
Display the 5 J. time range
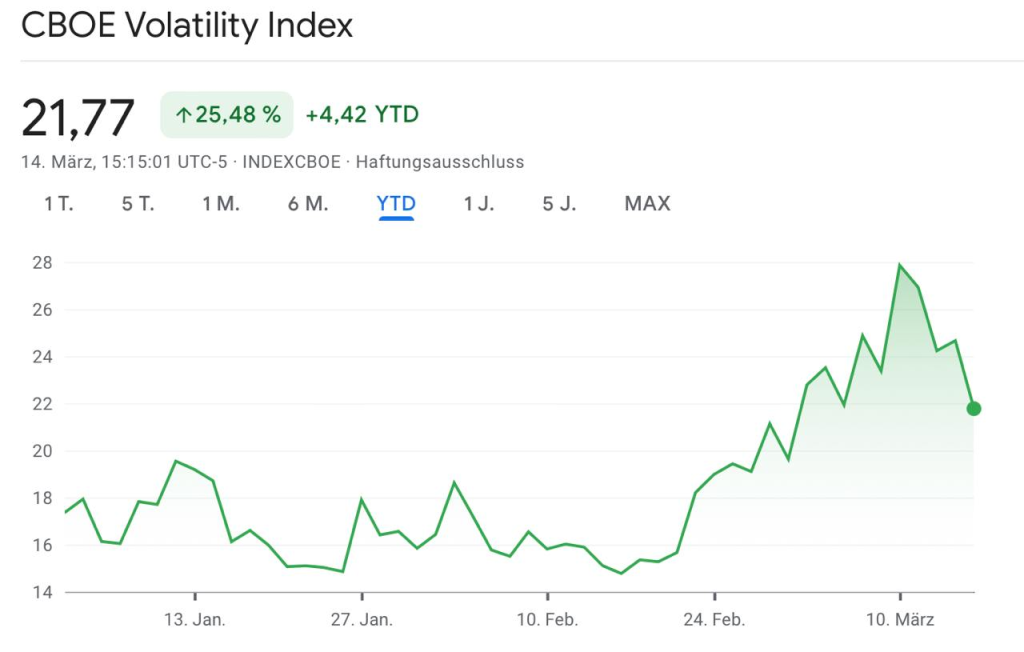pyautogui.click(x=560, y=204)
